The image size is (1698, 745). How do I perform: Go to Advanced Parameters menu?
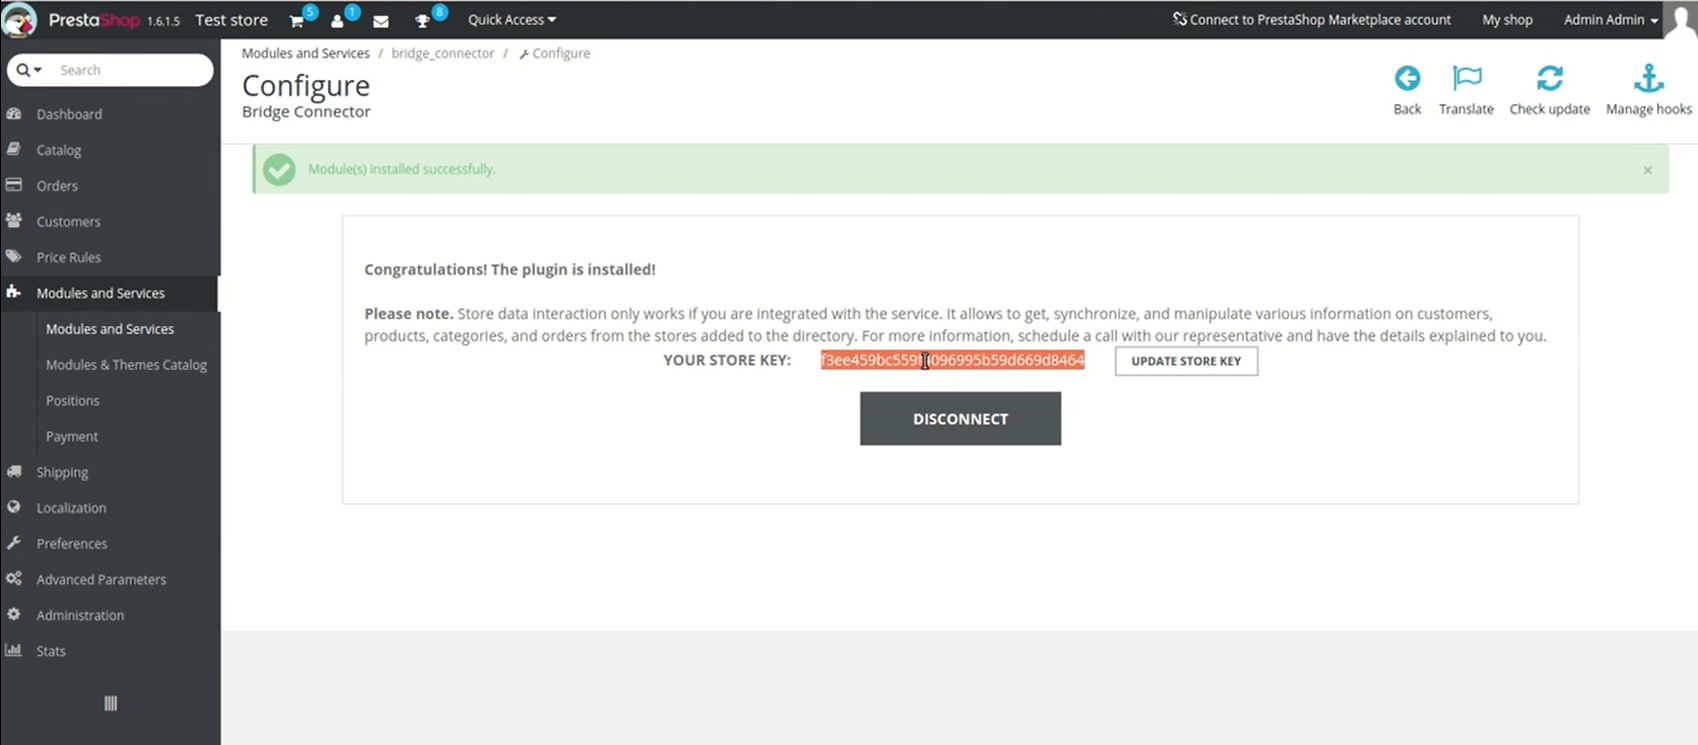(101, 579)
